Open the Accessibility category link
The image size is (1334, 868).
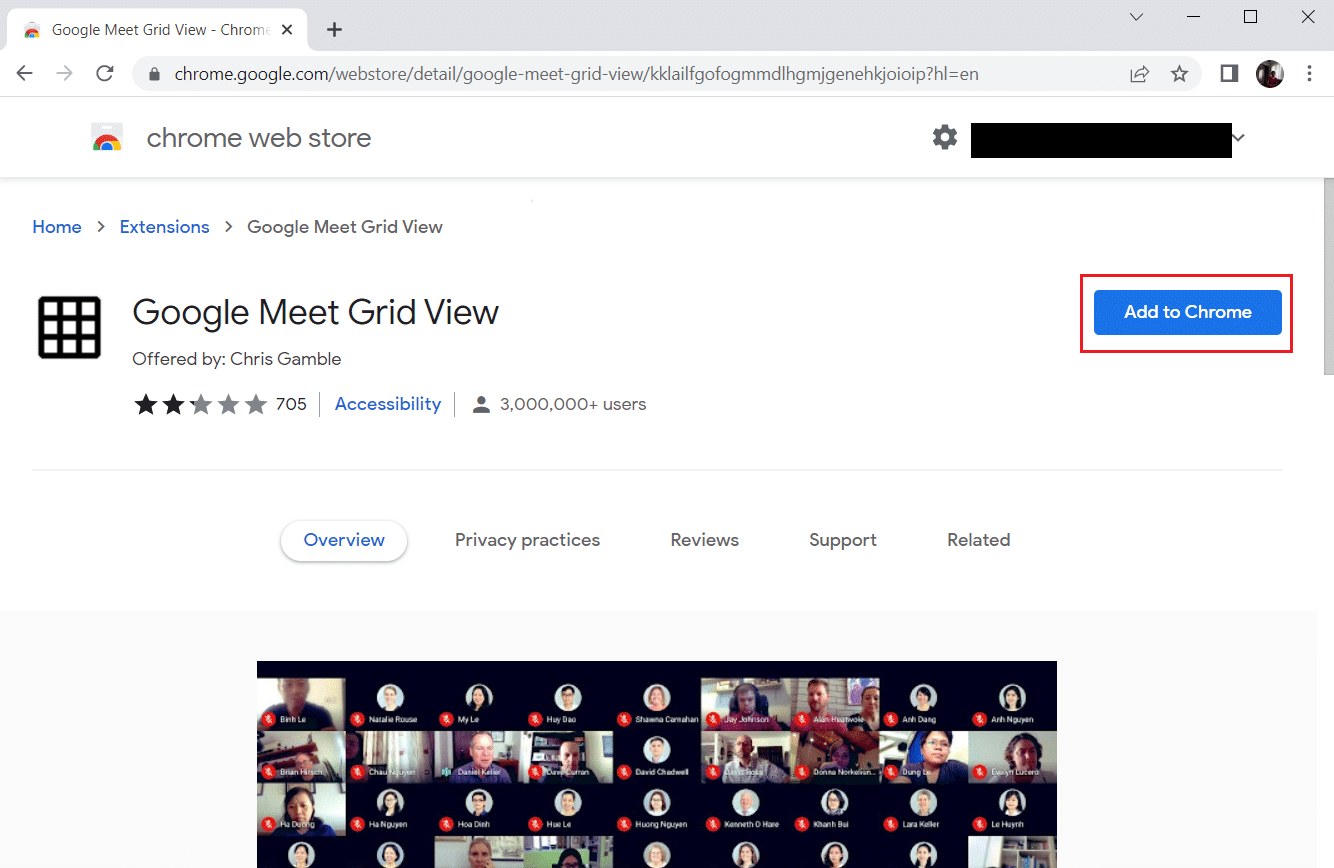coord(388,404)
